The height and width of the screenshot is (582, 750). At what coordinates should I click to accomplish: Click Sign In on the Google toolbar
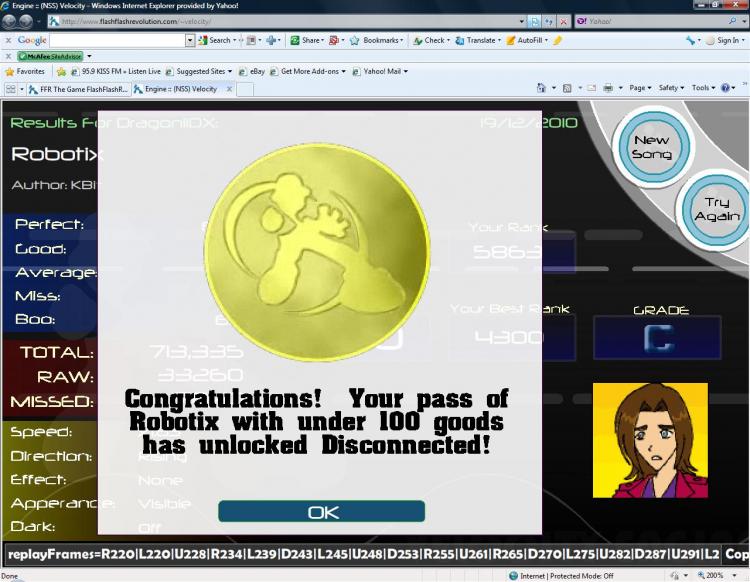[723, 41]
